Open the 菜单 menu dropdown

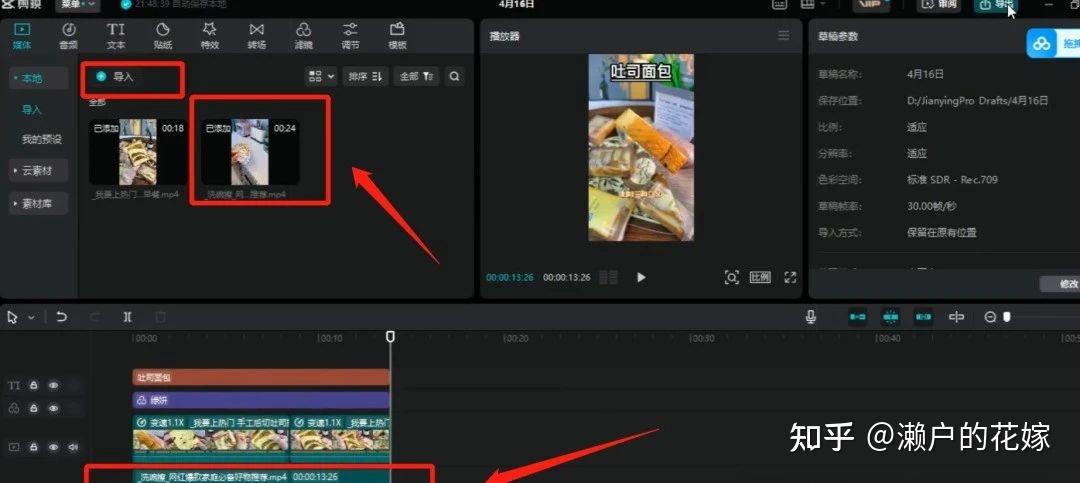pyautogui.click(x=77, y=5)
